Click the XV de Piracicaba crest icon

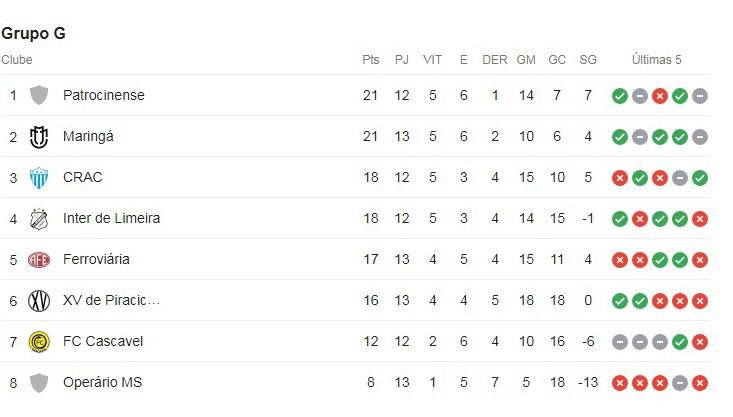39,301
